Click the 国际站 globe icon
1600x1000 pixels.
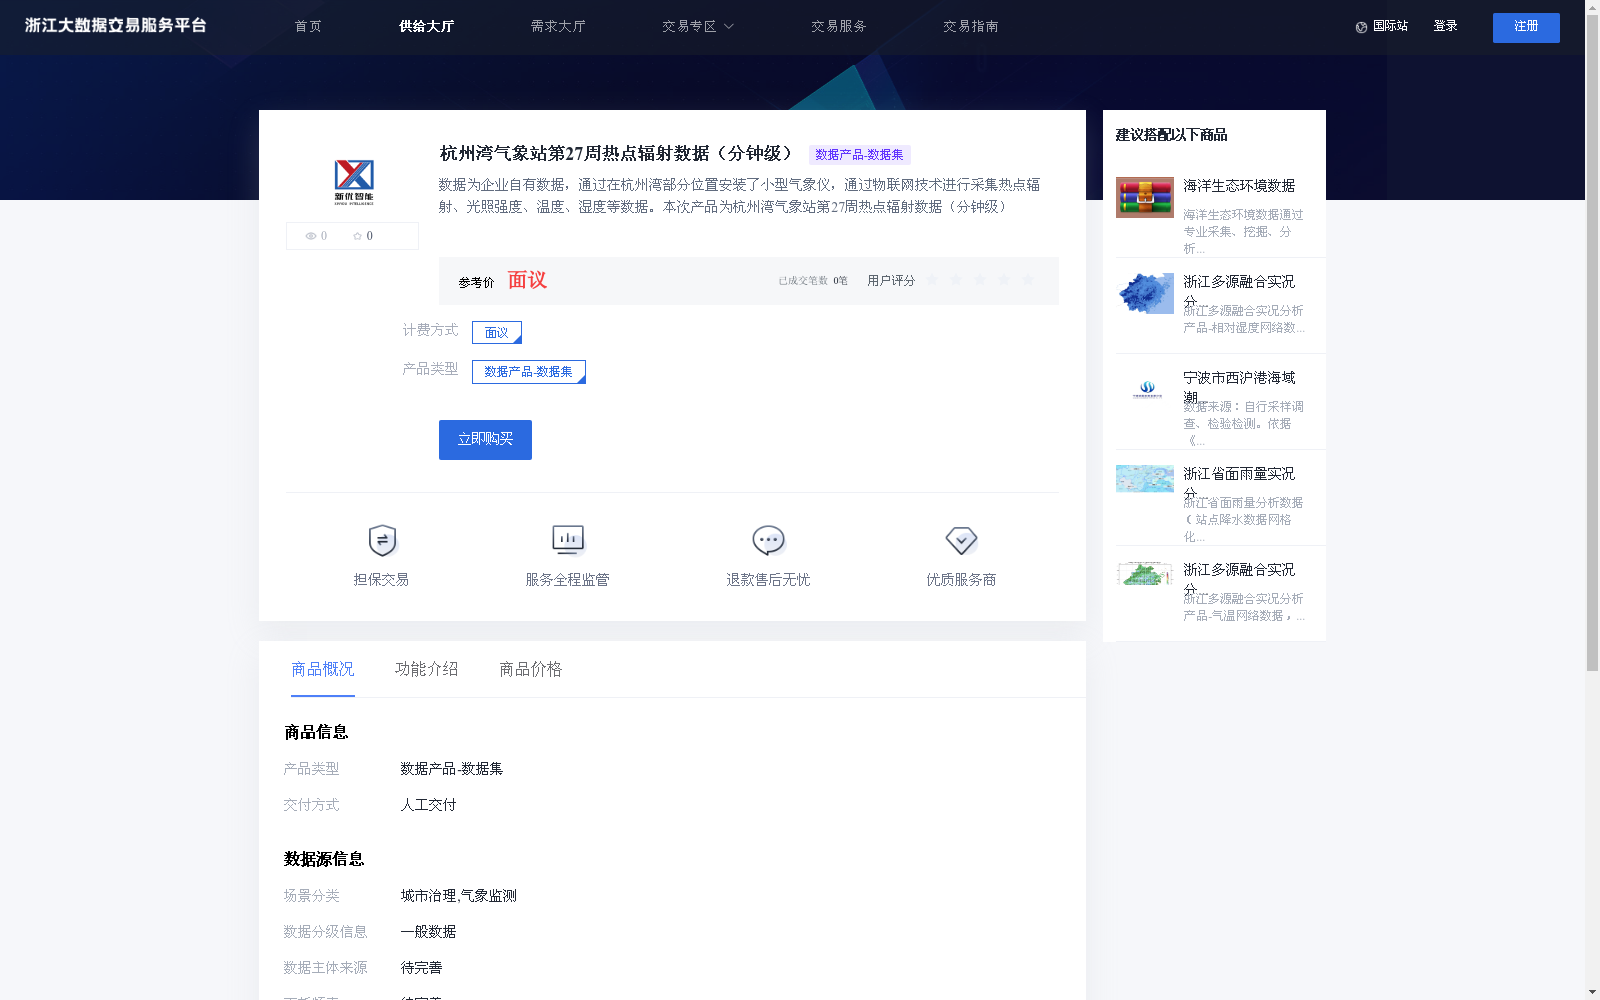[x=1361, y=27]
